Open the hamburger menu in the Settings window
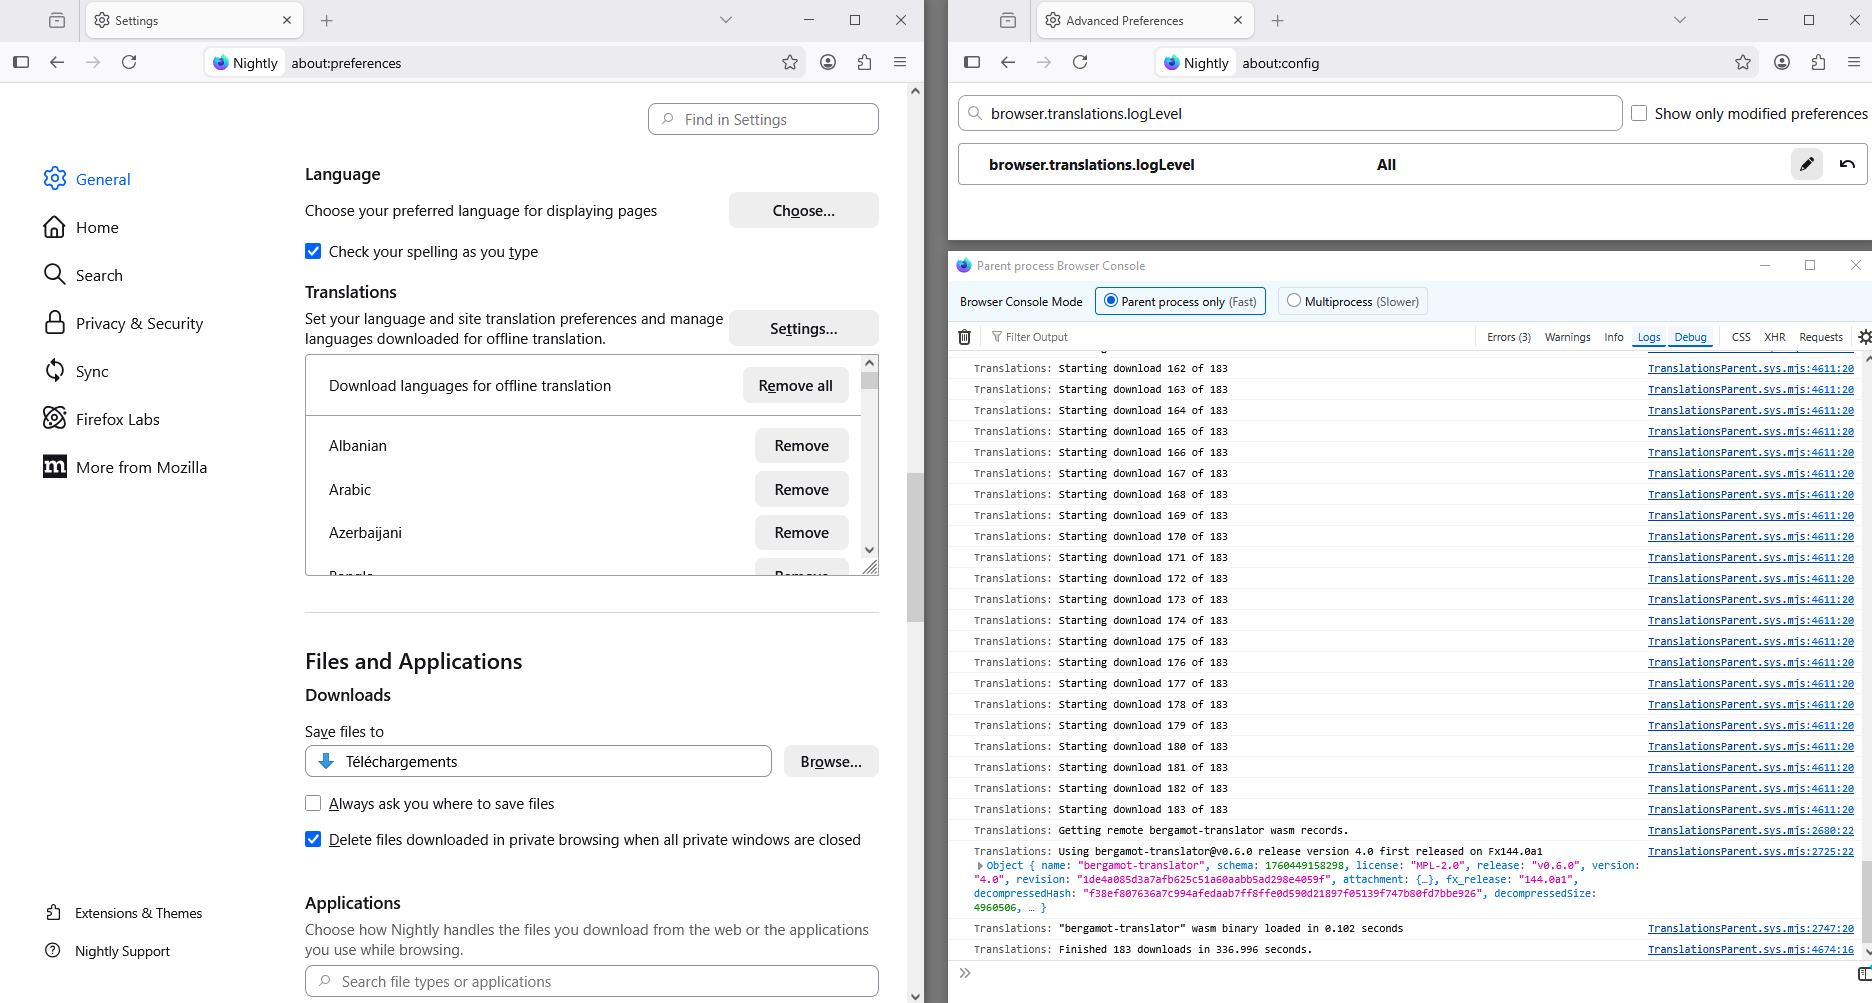1872x1003 pixels. (900, 62)
